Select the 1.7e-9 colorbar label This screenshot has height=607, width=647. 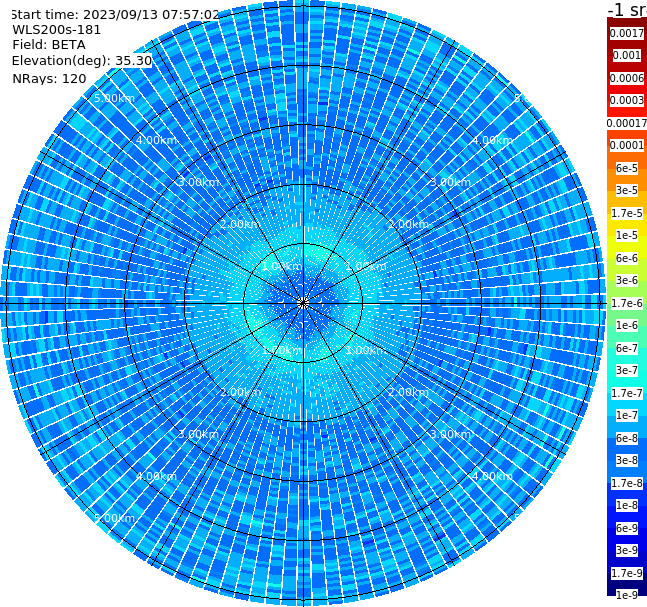click(x=627, y=573)
